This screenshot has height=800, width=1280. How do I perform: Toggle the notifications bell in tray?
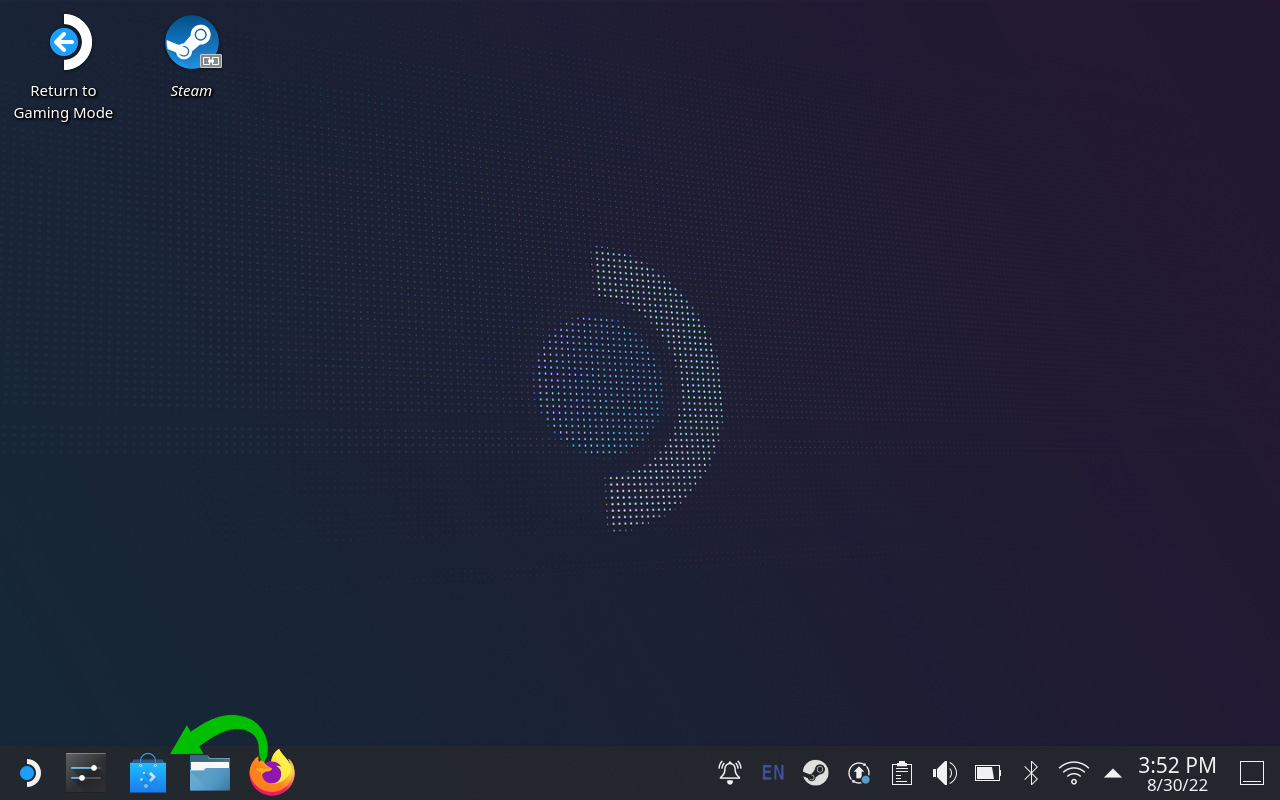730,773
